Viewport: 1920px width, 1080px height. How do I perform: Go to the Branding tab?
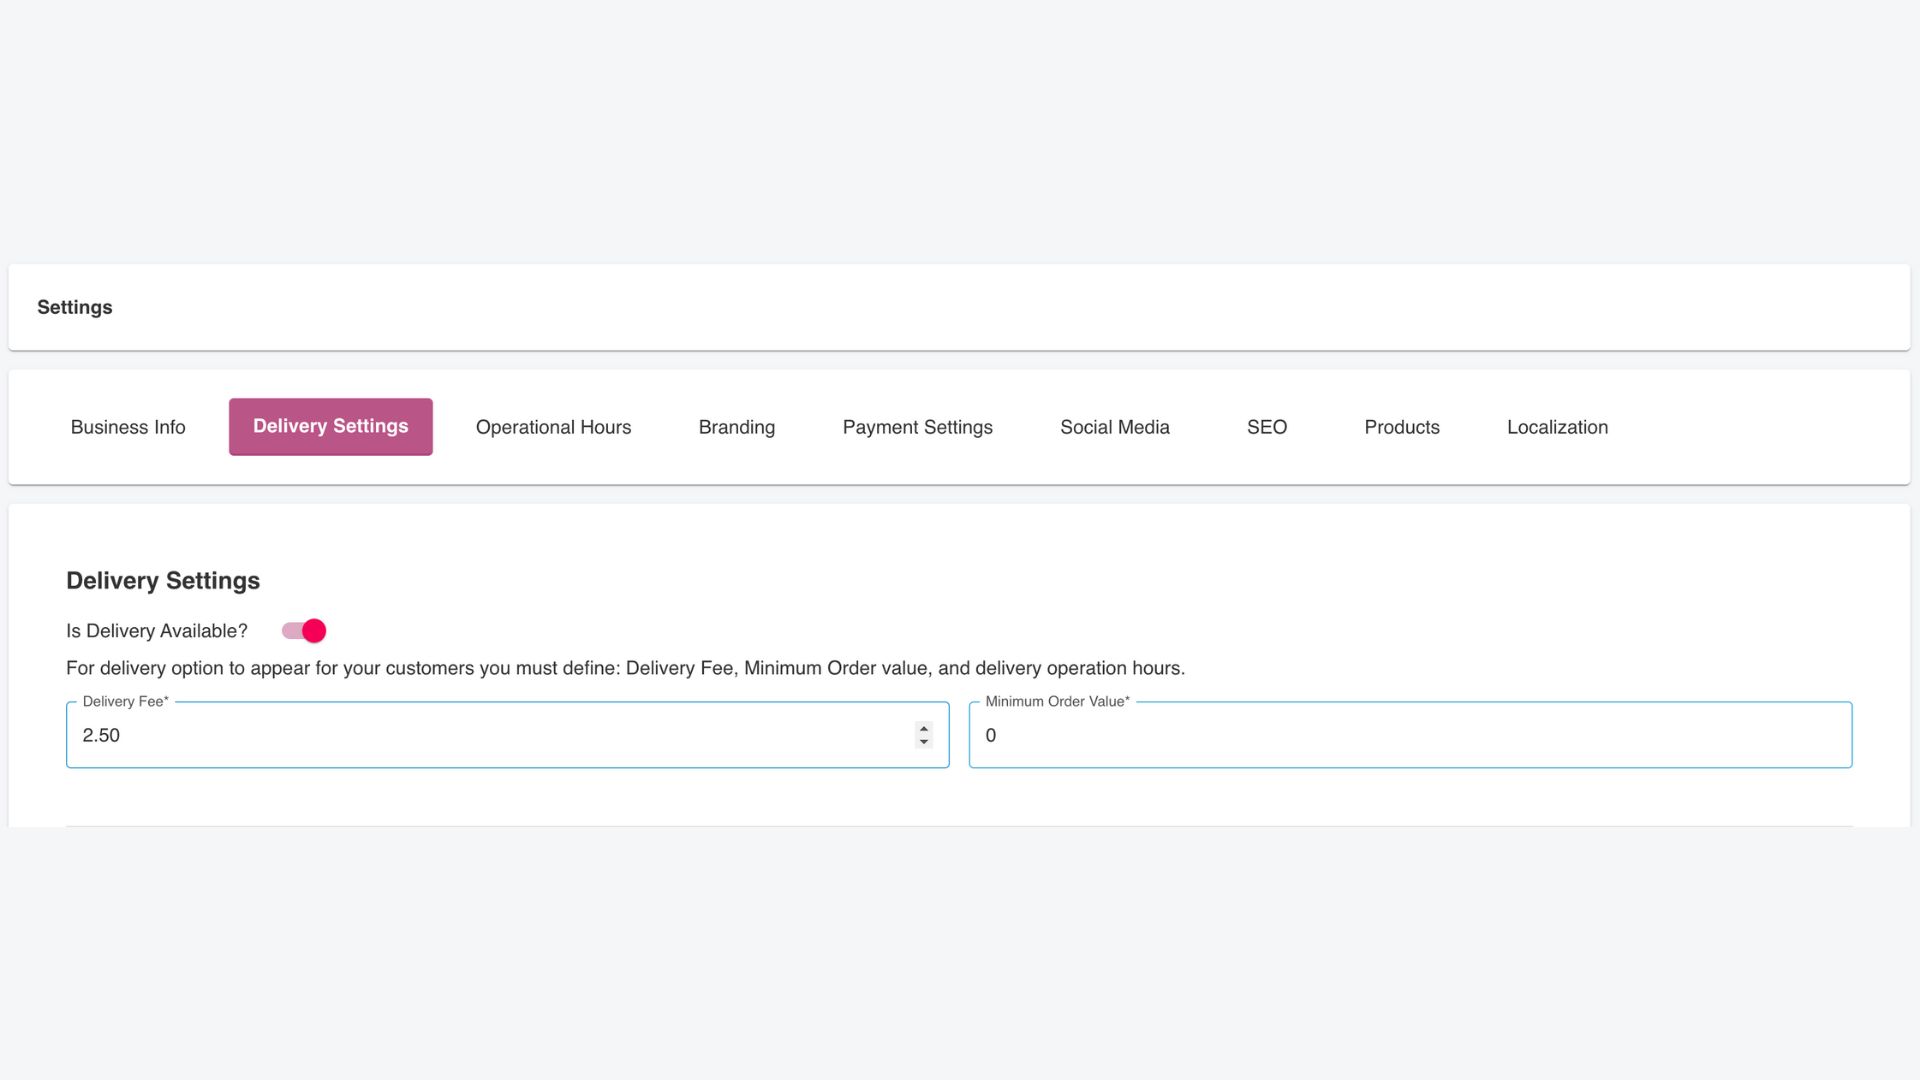736,427
